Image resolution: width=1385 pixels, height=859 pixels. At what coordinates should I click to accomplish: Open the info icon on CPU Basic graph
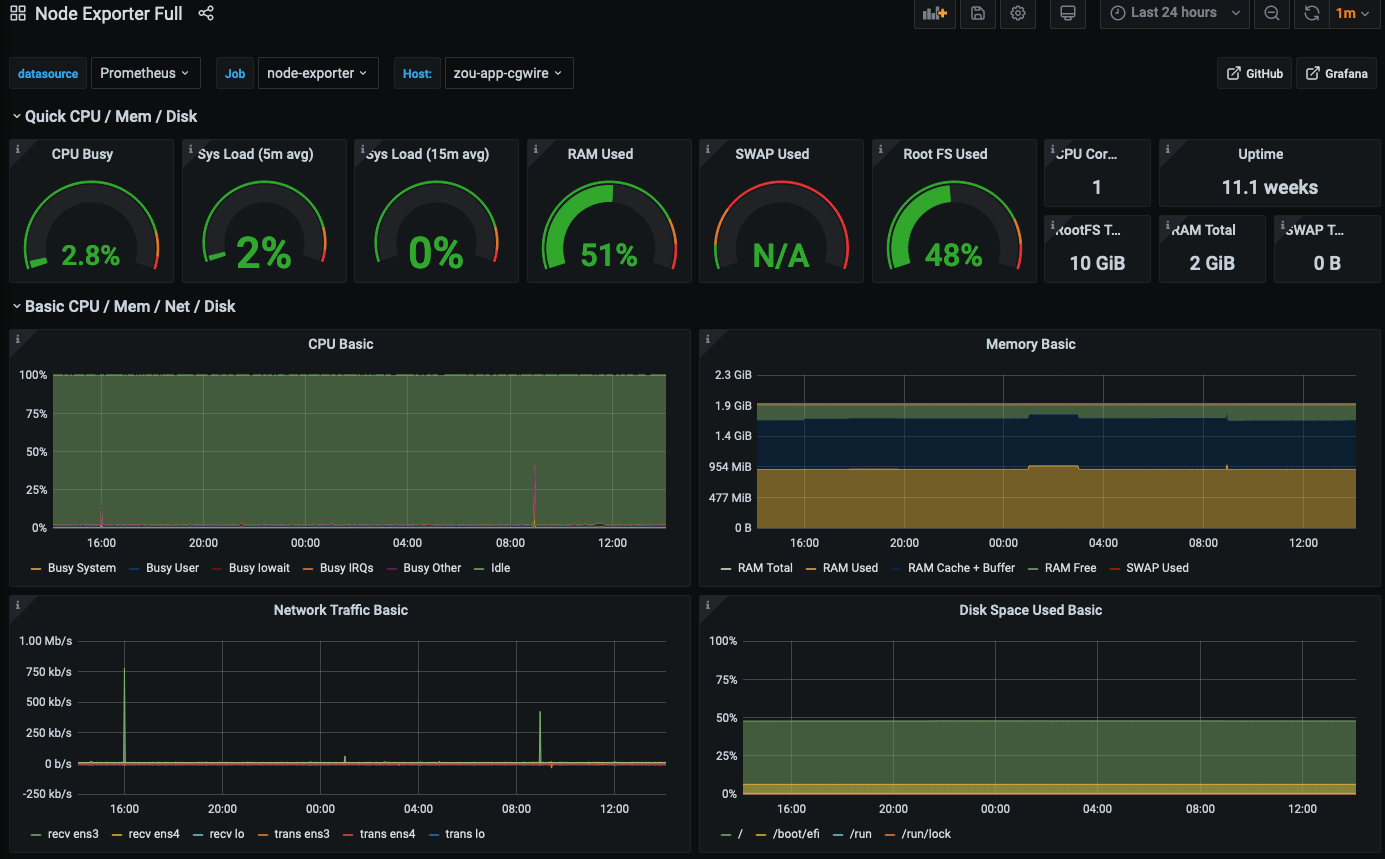point(17,338)
